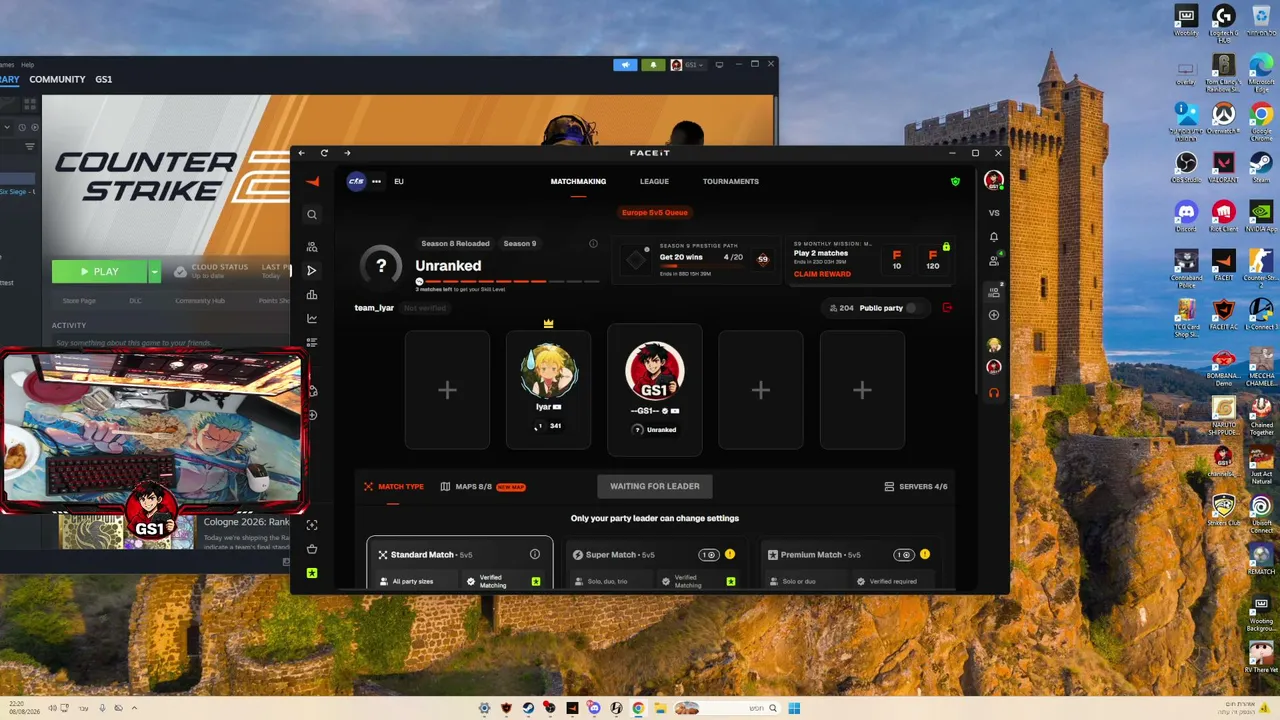Reload the FACEIT client page
Screen dimensions: 1280x720
pos(324,153)
